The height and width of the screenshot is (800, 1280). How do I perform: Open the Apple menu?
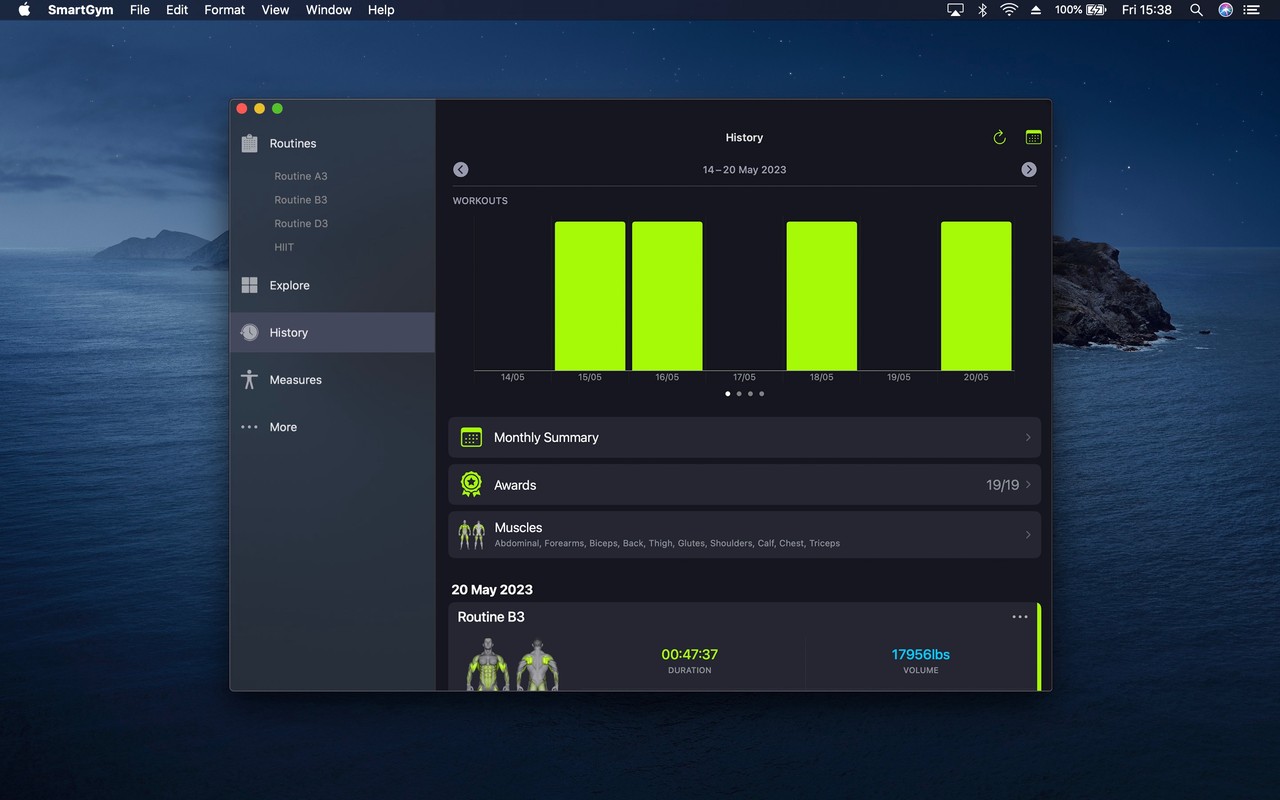[24, 10]
